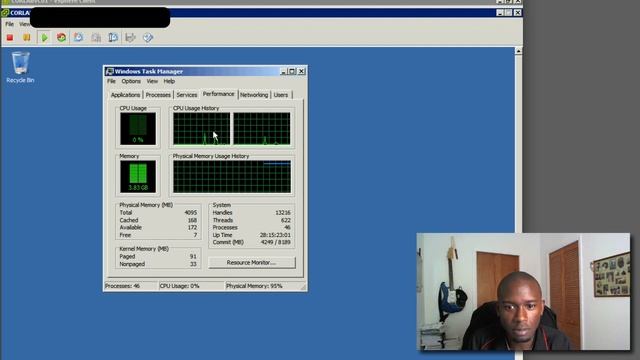Open Help menu in Task Manager
640x360 pixels.
[x=169, y=81]
